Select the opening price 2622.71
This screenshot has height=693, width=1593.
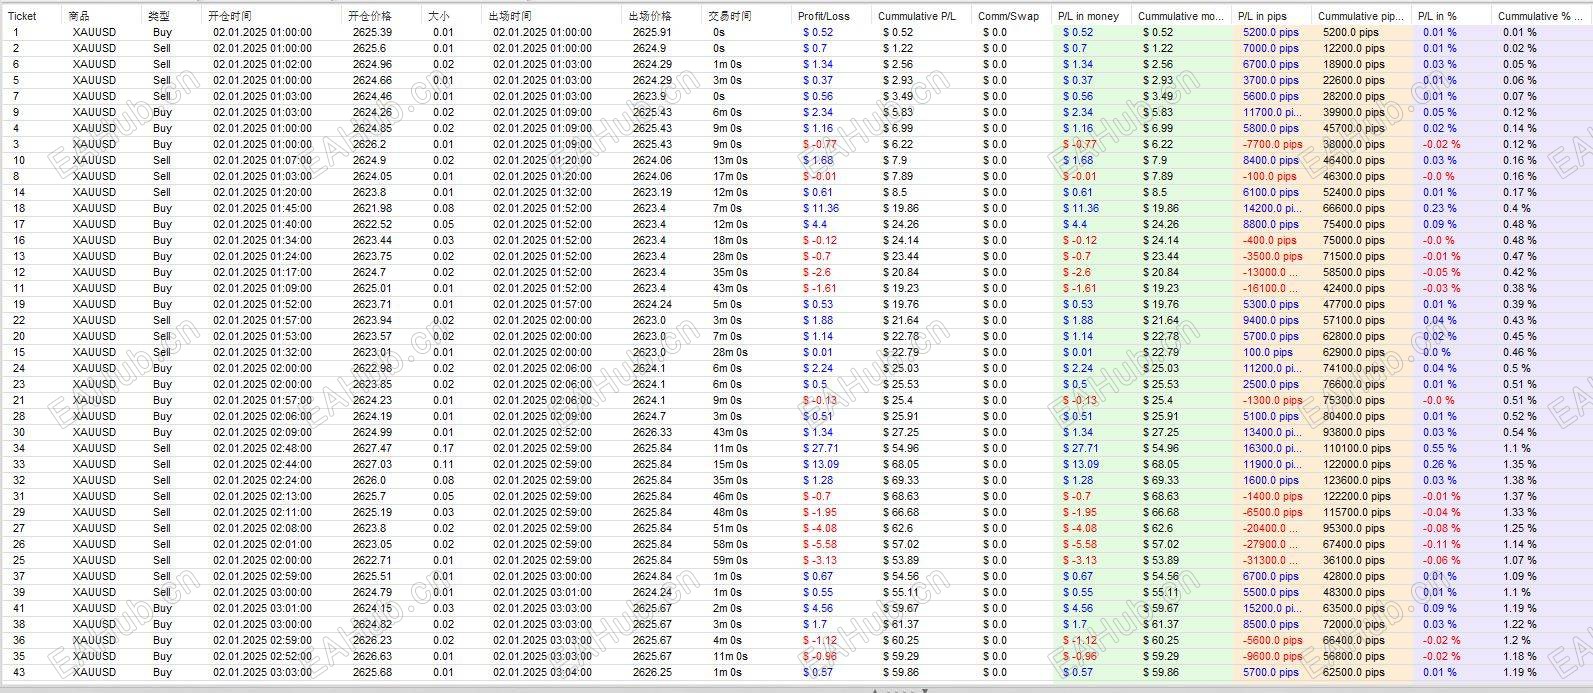click(372, 560)
